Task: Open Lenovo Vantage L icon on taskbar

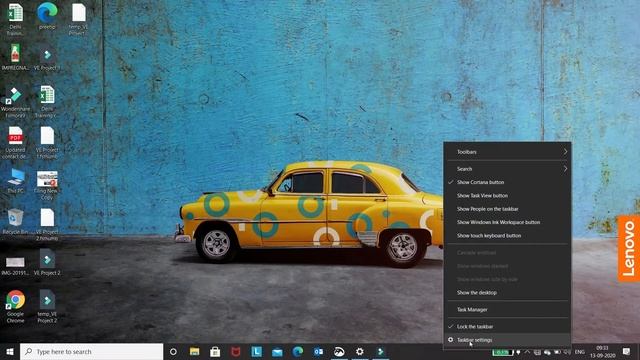Action: [256, 351]
